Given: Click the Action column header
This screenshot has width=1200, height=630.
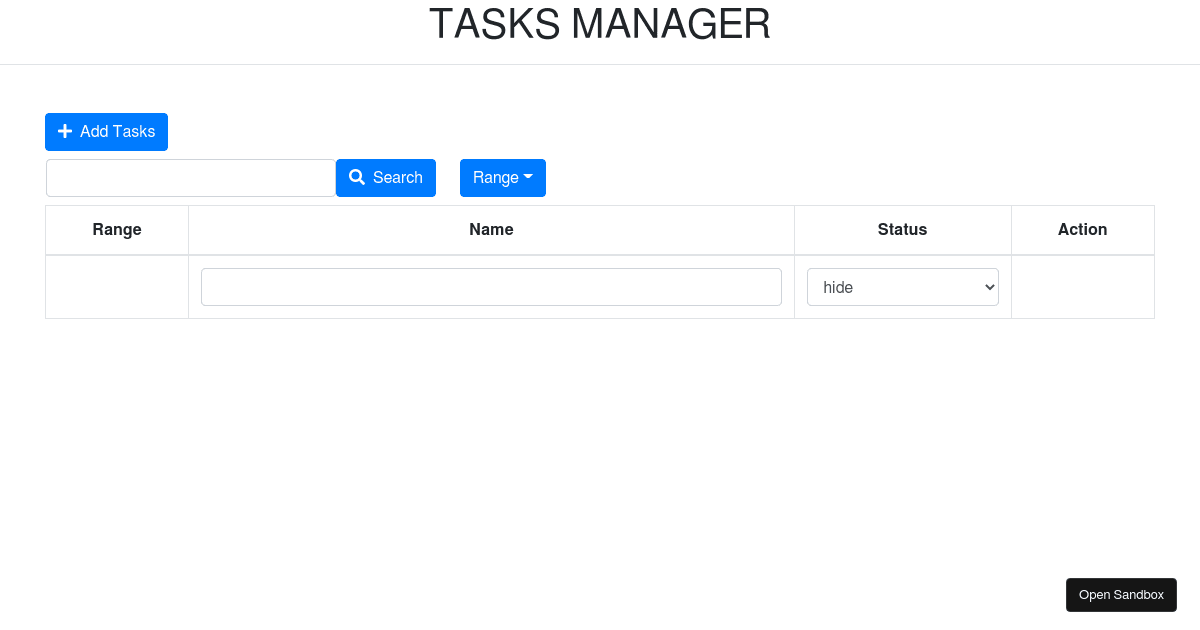Looking at the screenshot, I should [x=1083, y=230].
